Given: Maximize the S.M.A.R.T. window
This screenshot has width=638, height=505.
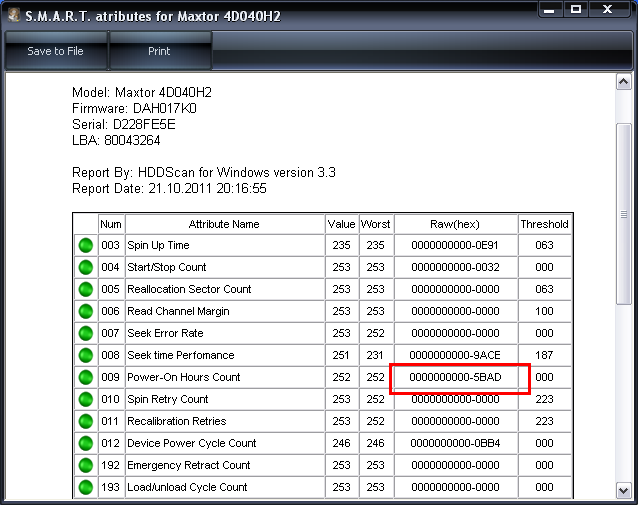Looking at the screenshot, I should (576, 9).
